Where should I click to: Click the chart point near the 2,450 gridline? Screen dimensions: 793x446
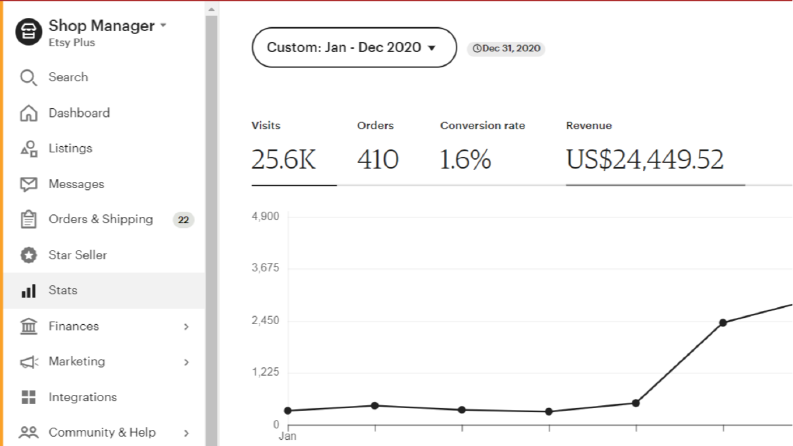[723, 323]
